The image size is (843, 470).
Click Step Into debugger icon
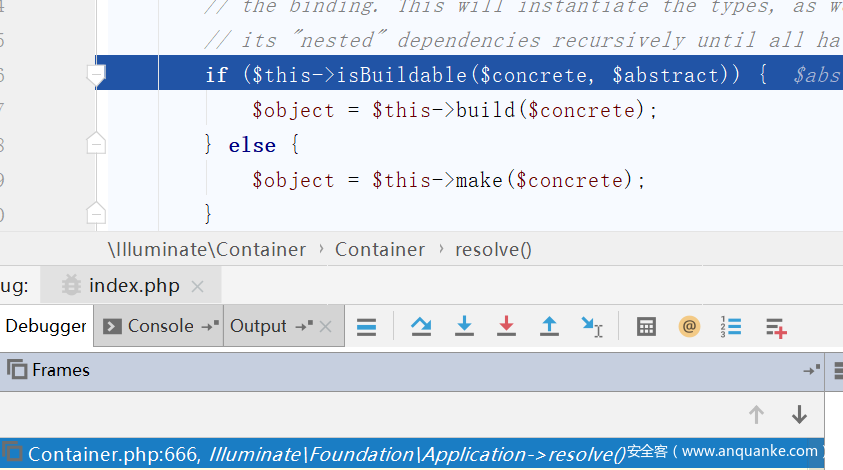tap(464, 326)
